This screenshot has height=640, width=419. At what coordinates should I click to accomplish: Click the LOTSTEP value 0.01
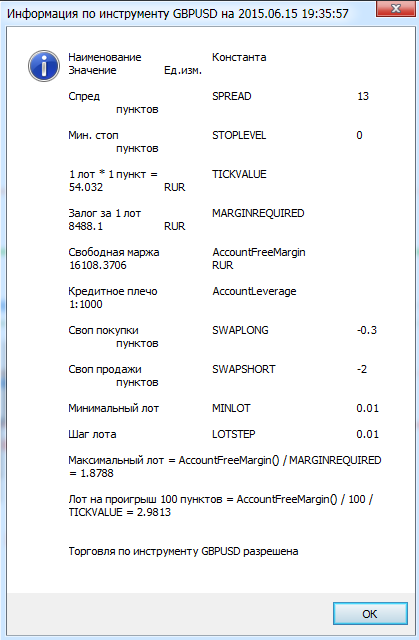[368, 434]
